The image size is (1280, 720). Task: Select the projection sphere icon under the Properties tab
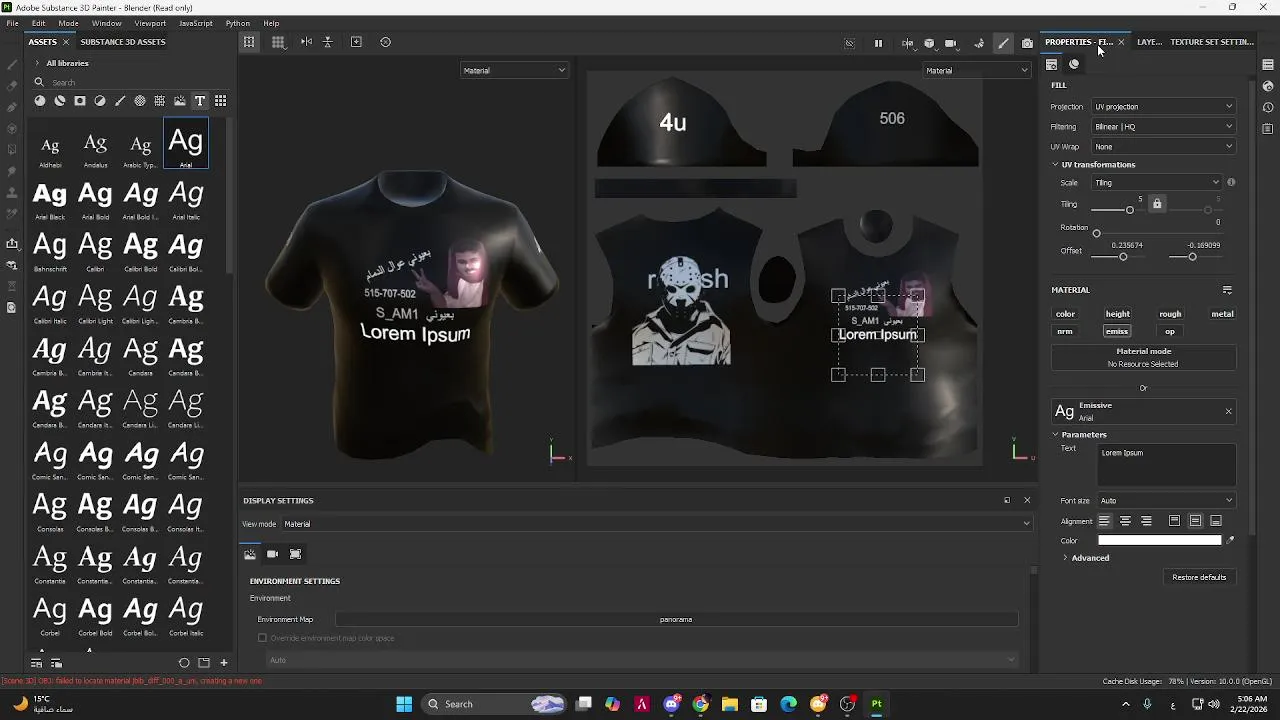pos(1074,64)
